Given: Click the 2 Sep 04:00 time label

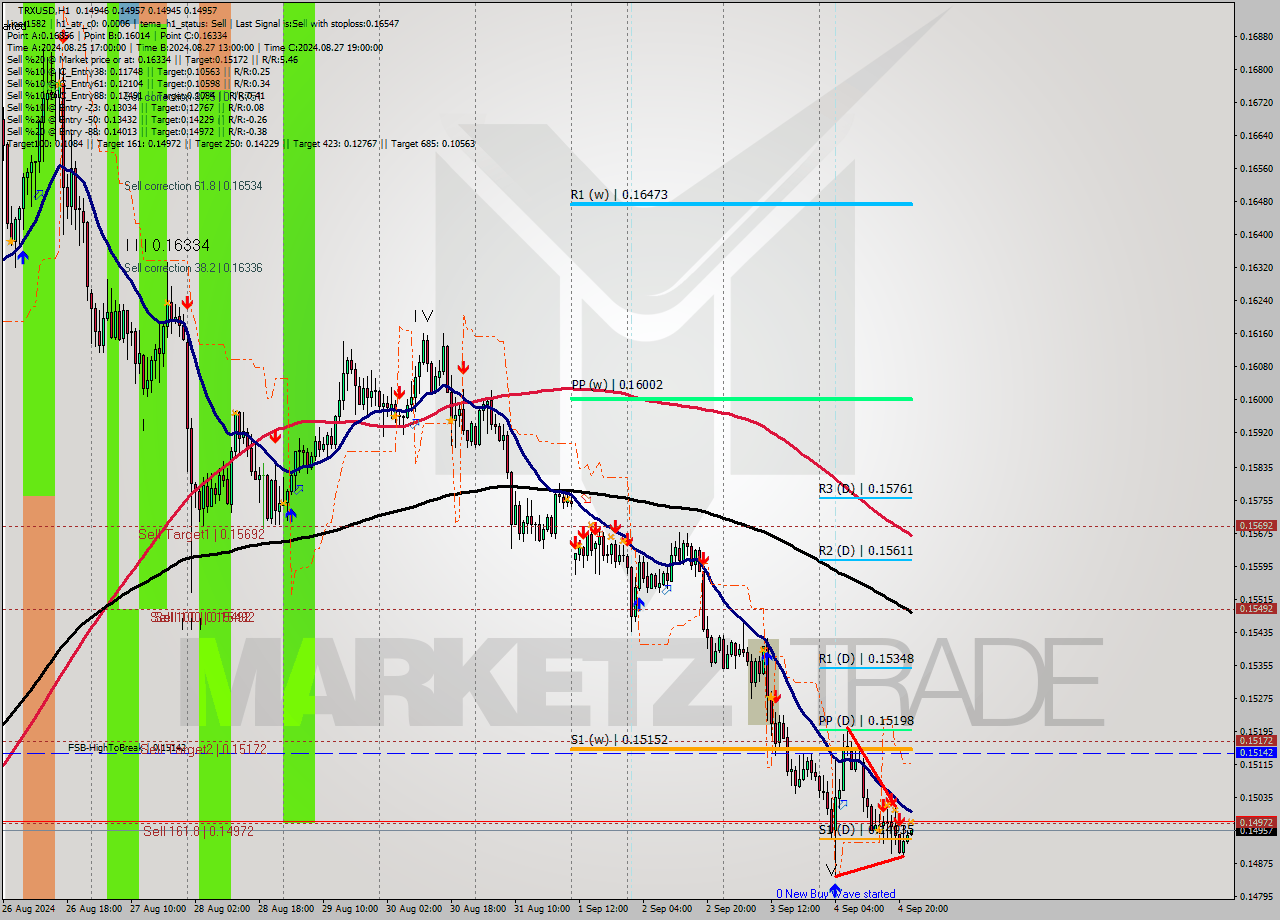Looking at the screenshot, I should pos(667,909).
